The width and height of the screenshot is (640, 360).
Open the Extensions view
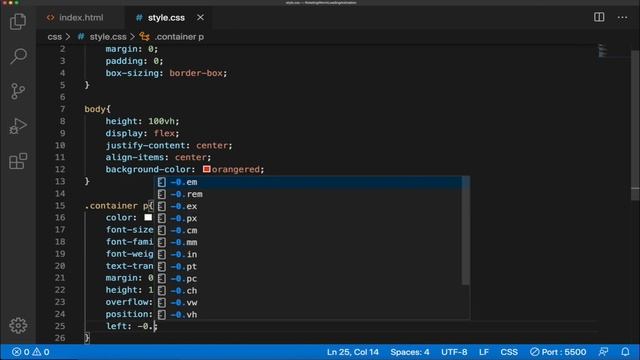(18, 161)
